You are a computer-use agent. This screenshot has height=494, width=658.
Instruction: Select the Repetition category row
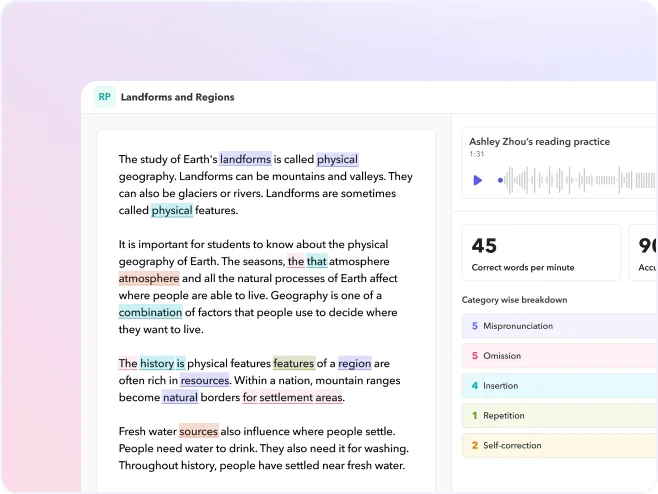tap(558, 416)
